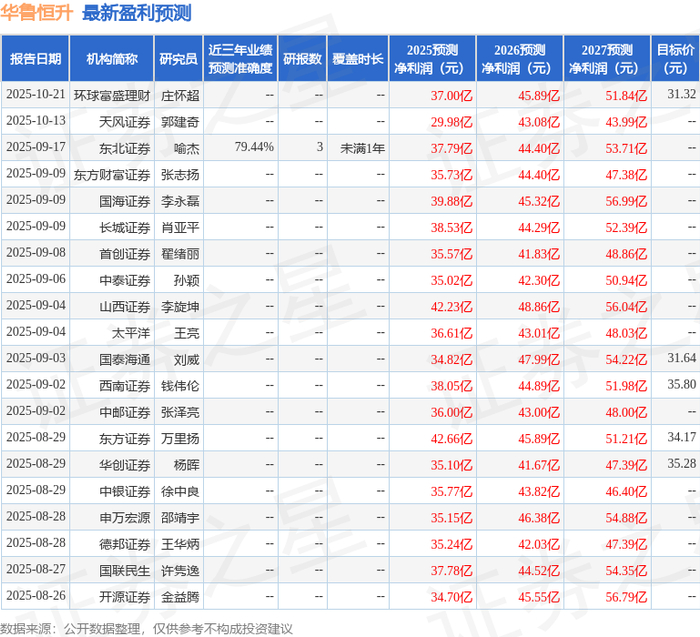The width and height of the screenshot is (700, 637).
Task: Click analyst name 孙颖
Action: point(187,280)
